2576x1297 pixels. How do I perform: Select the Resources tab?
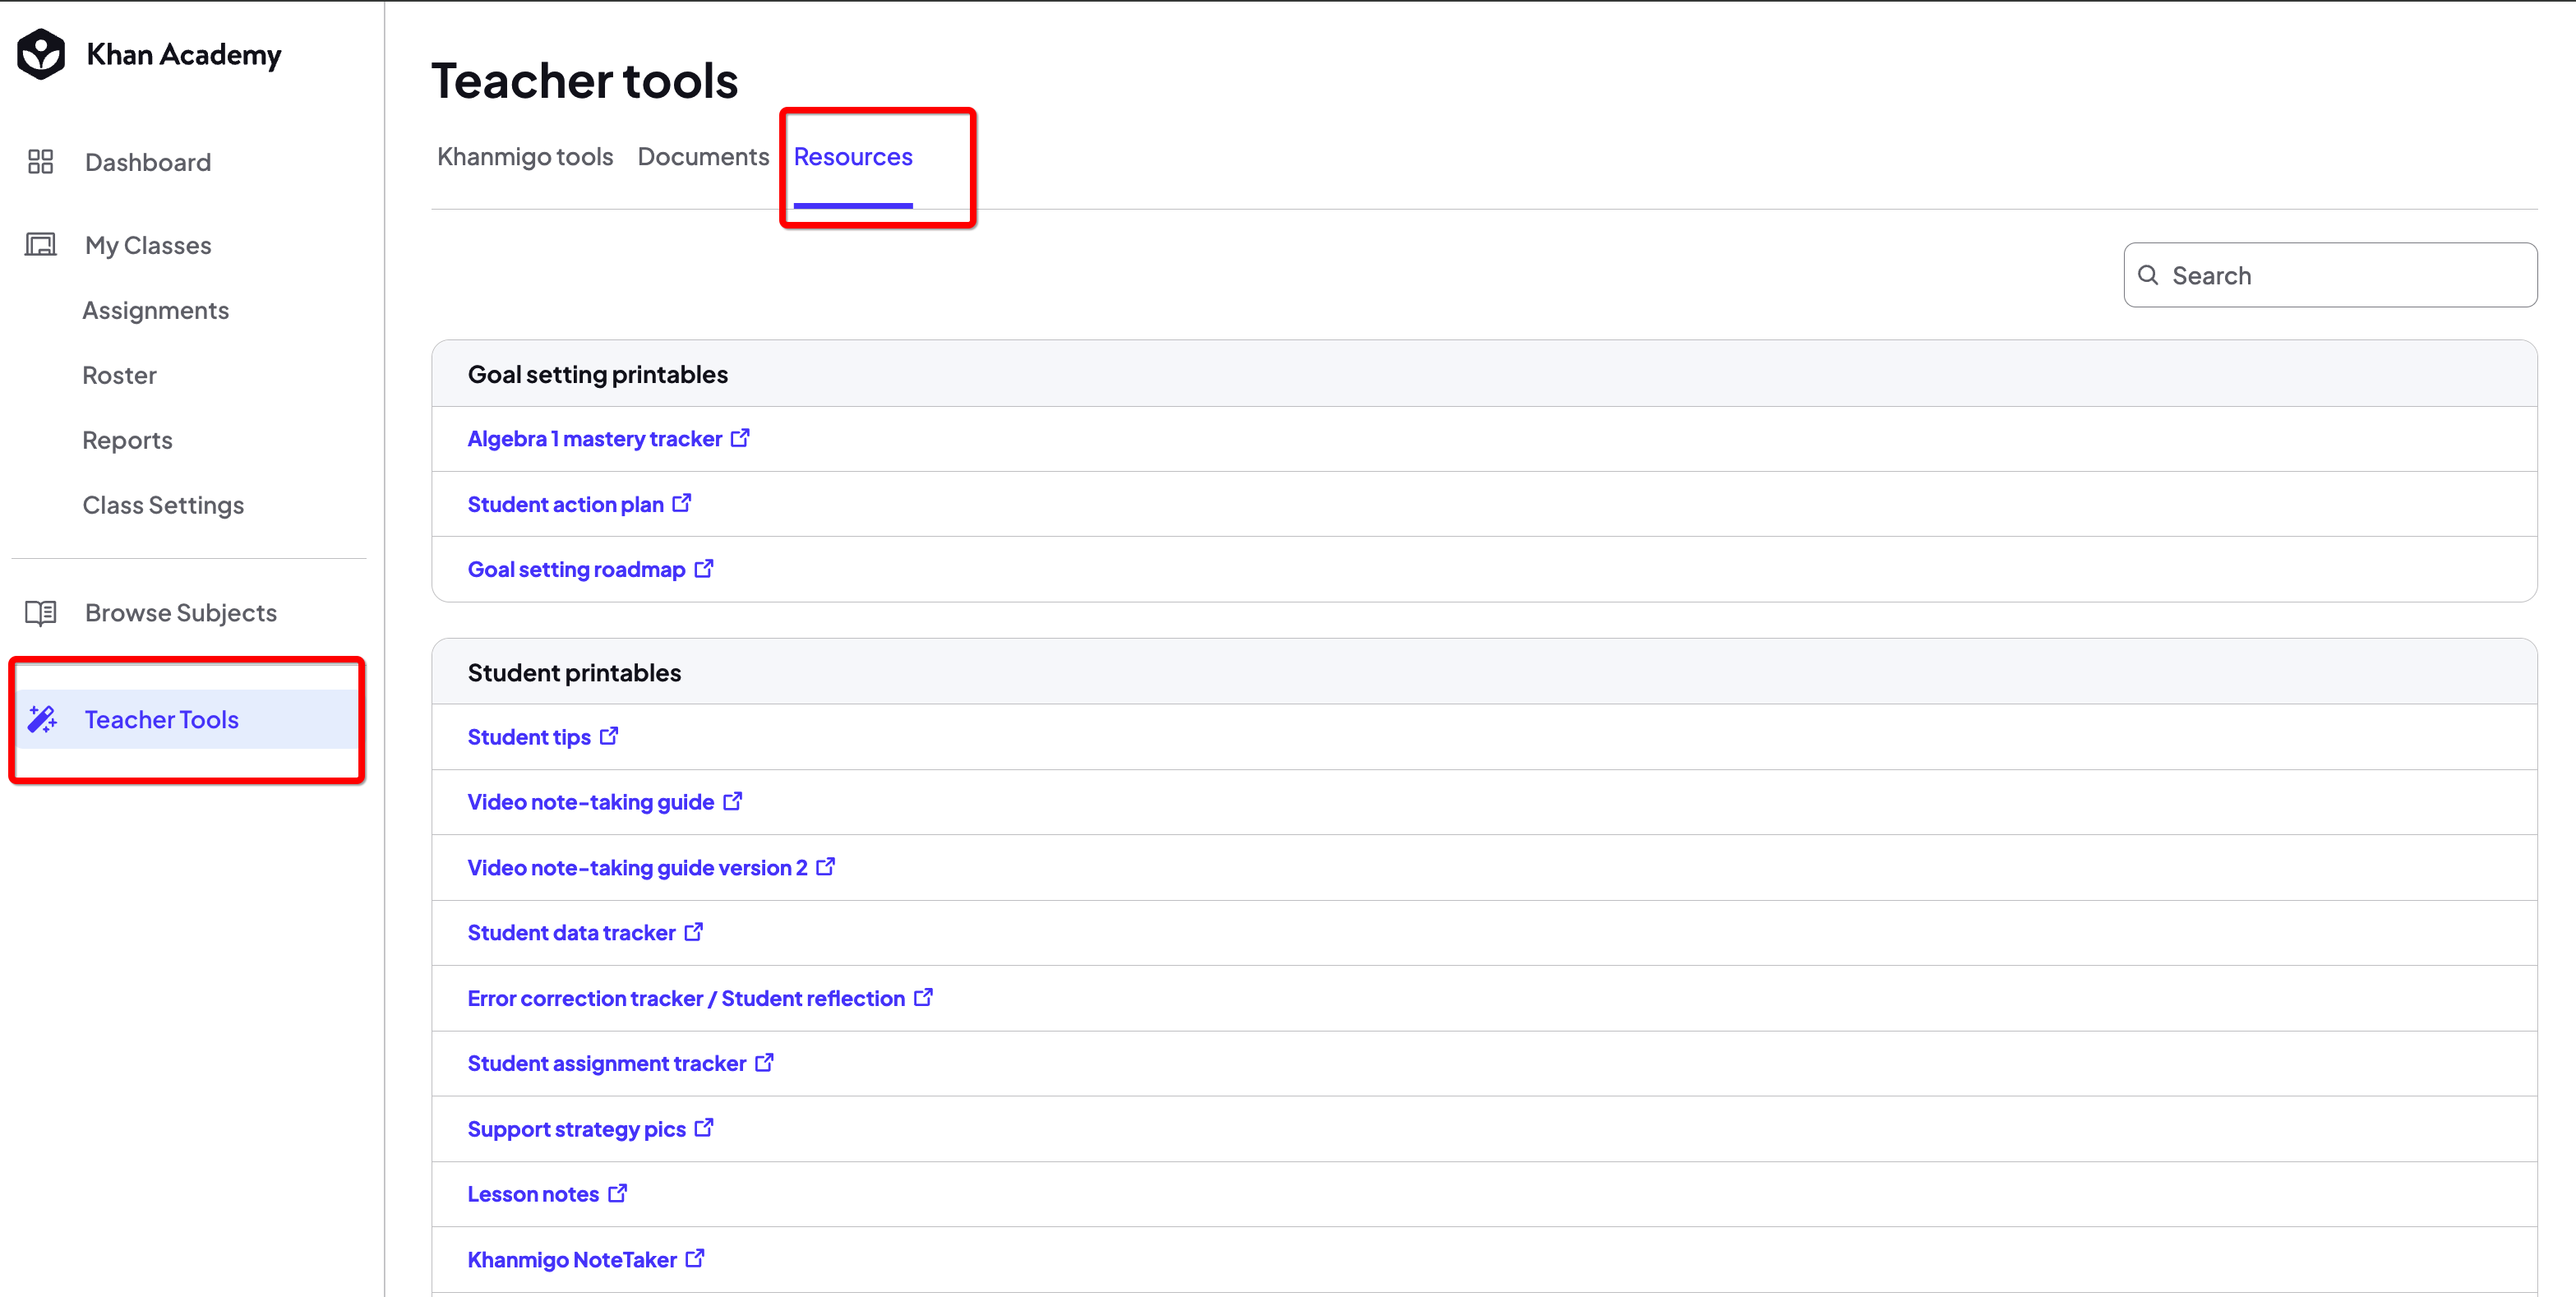point(853,157)
